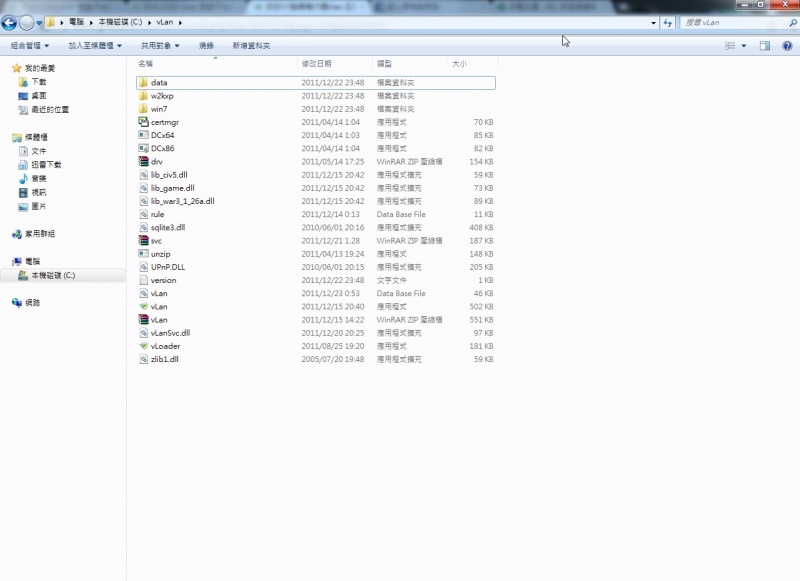800x581 pixels.
Task: Open the 共用對象 menu
Action: click(x=160, y=46)
